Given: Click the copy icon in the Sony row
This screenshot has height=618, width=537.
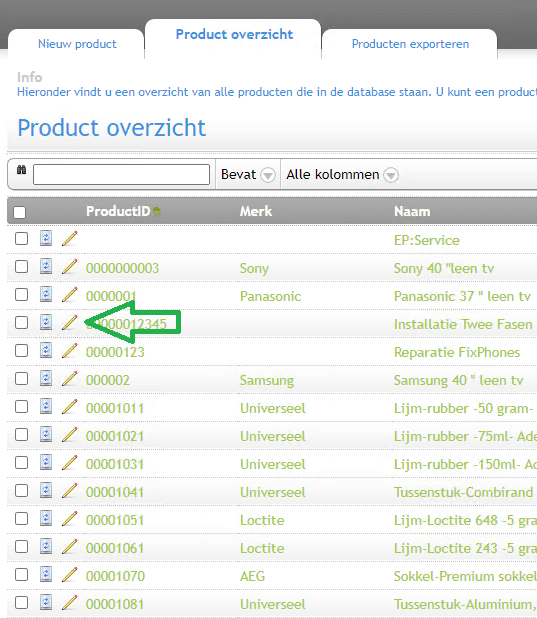Looking at the screenshot, I should (x=46, y=266).
